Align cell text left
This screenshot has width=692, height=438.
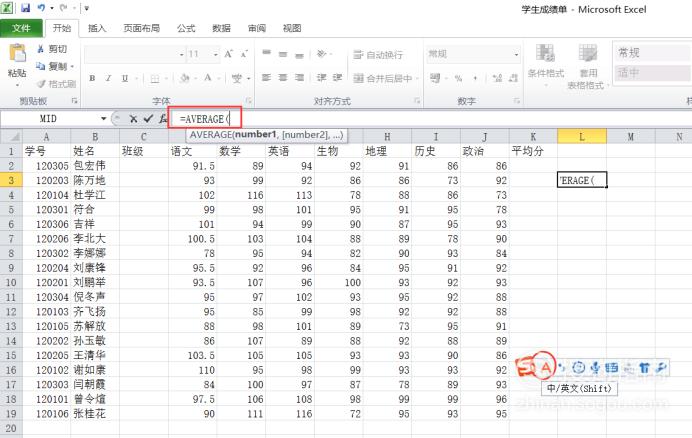coord(267,78)
